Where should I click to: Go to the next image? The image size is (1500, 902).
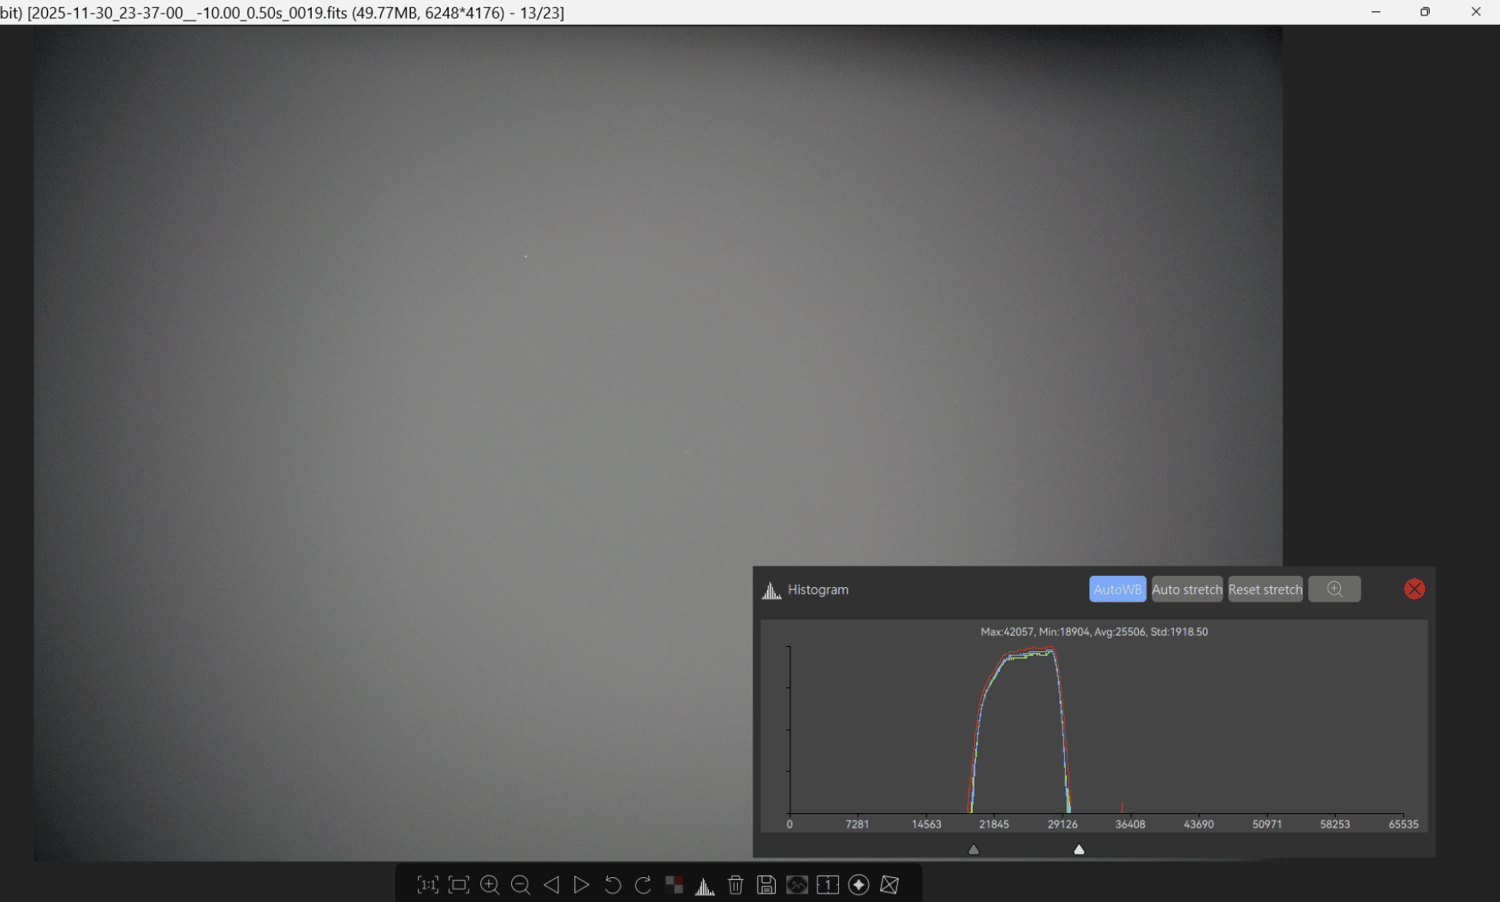coord(581,885)
